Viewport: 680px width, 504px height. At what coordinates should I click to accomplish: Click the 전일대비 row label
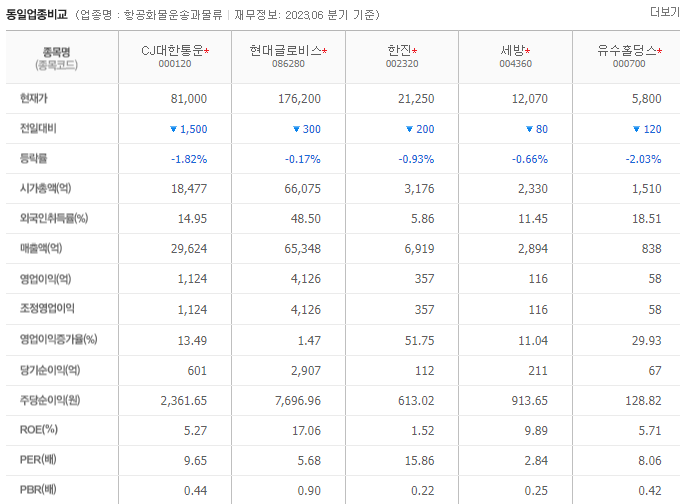pos(38,128)
